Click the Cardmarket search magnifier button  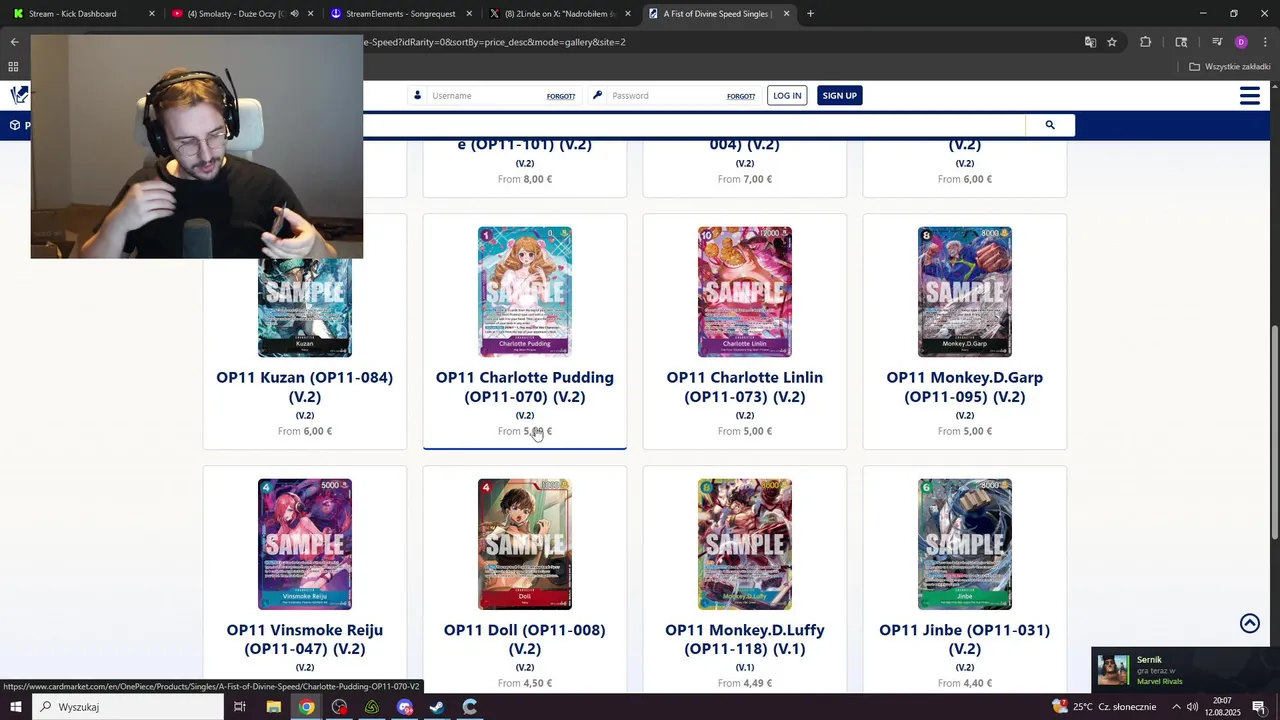click(x=1050, y=125)
